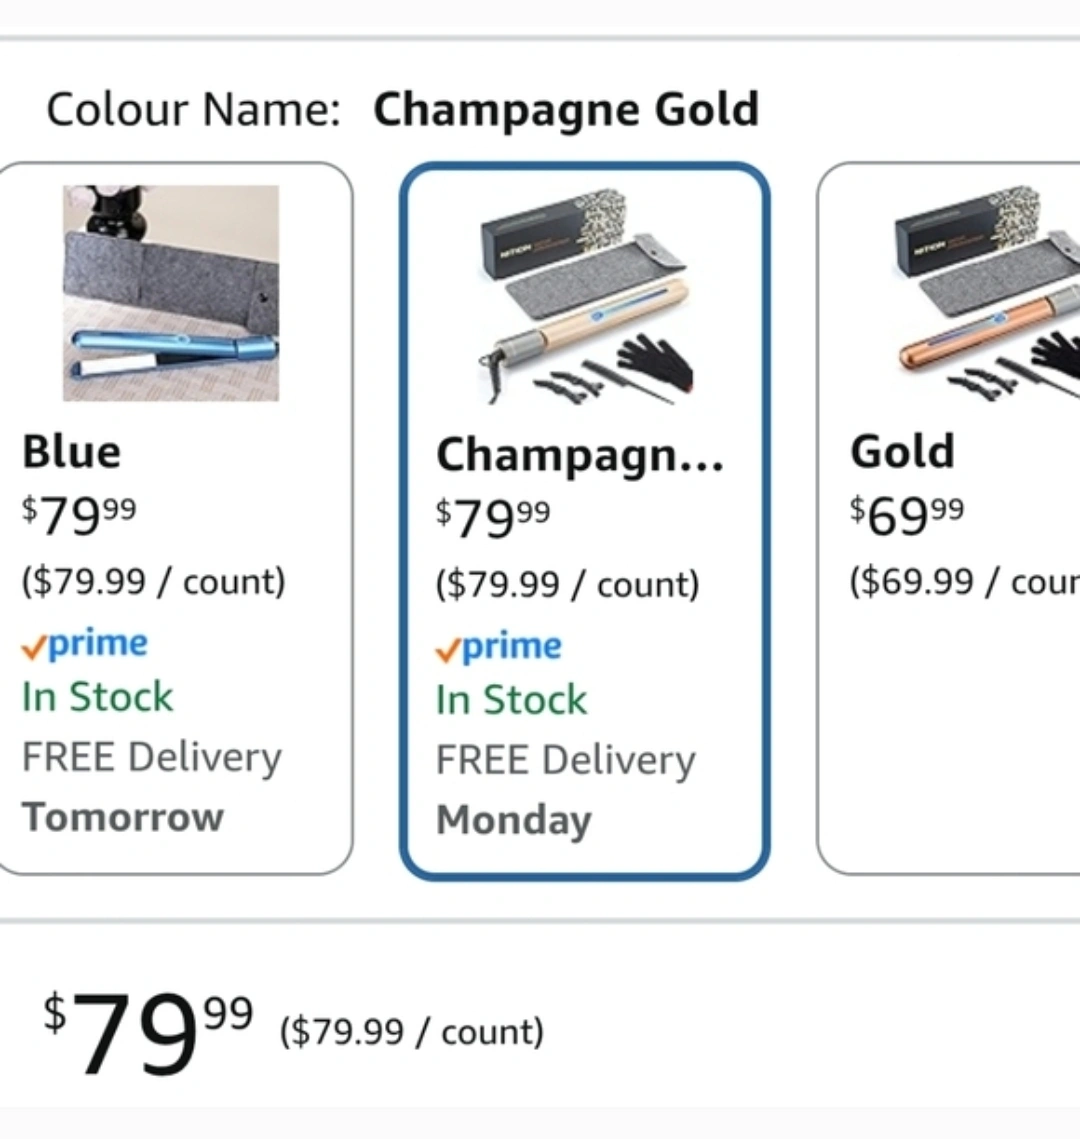Select the Blue straightener thumbnail image
This screenshot has height=1139, width=1080.
coord(171,292)
